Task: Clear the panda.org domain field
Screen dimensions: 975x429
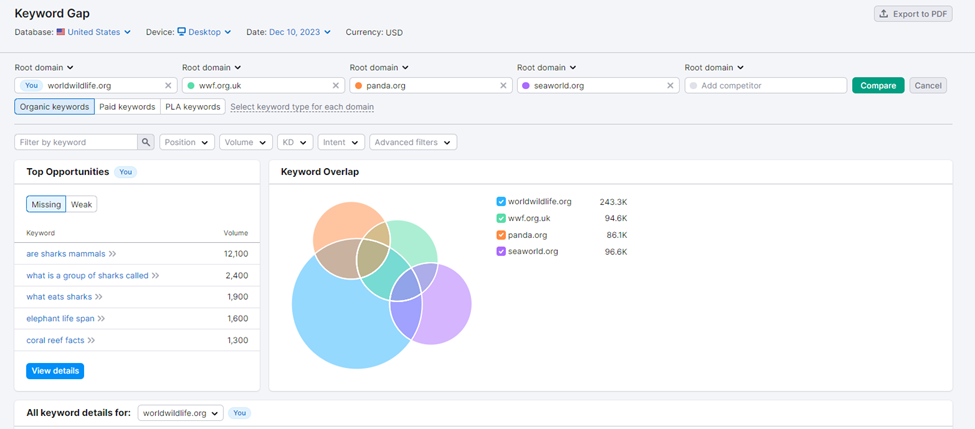Action: 503,86
